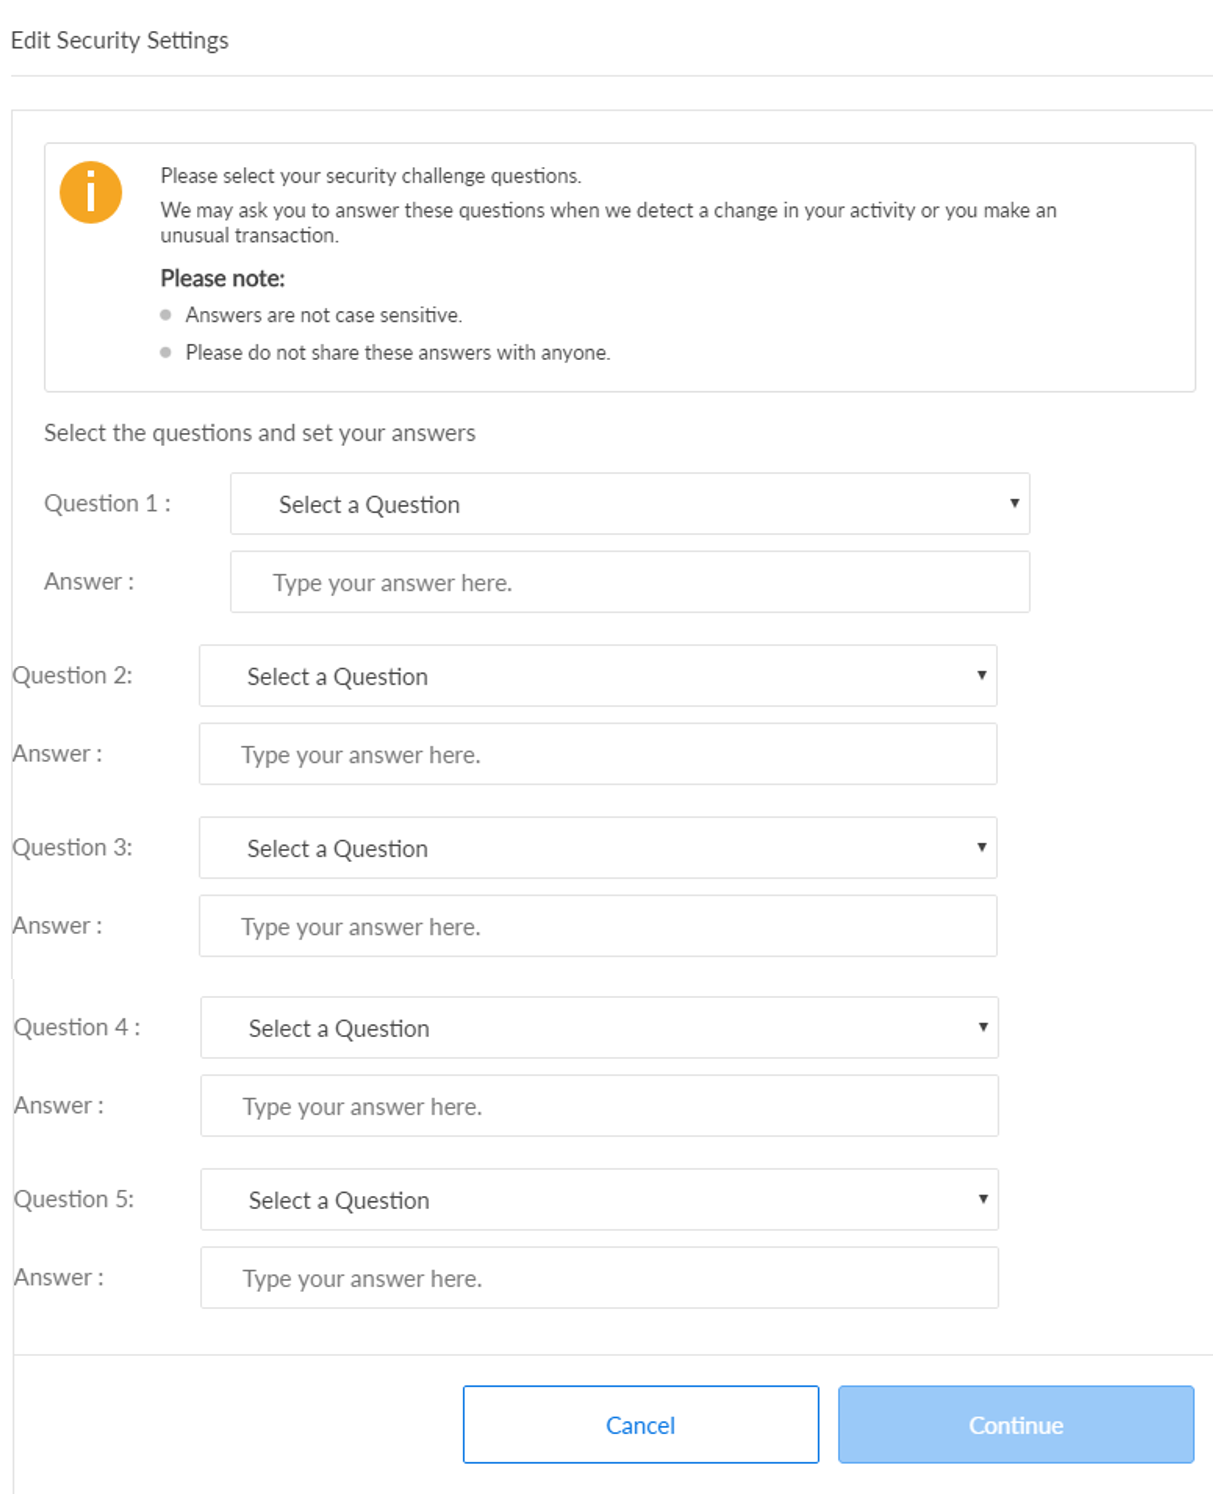Open the Question 4 dropdown
This screenshot has height=1494, width=1213.
pos(599,1028)
